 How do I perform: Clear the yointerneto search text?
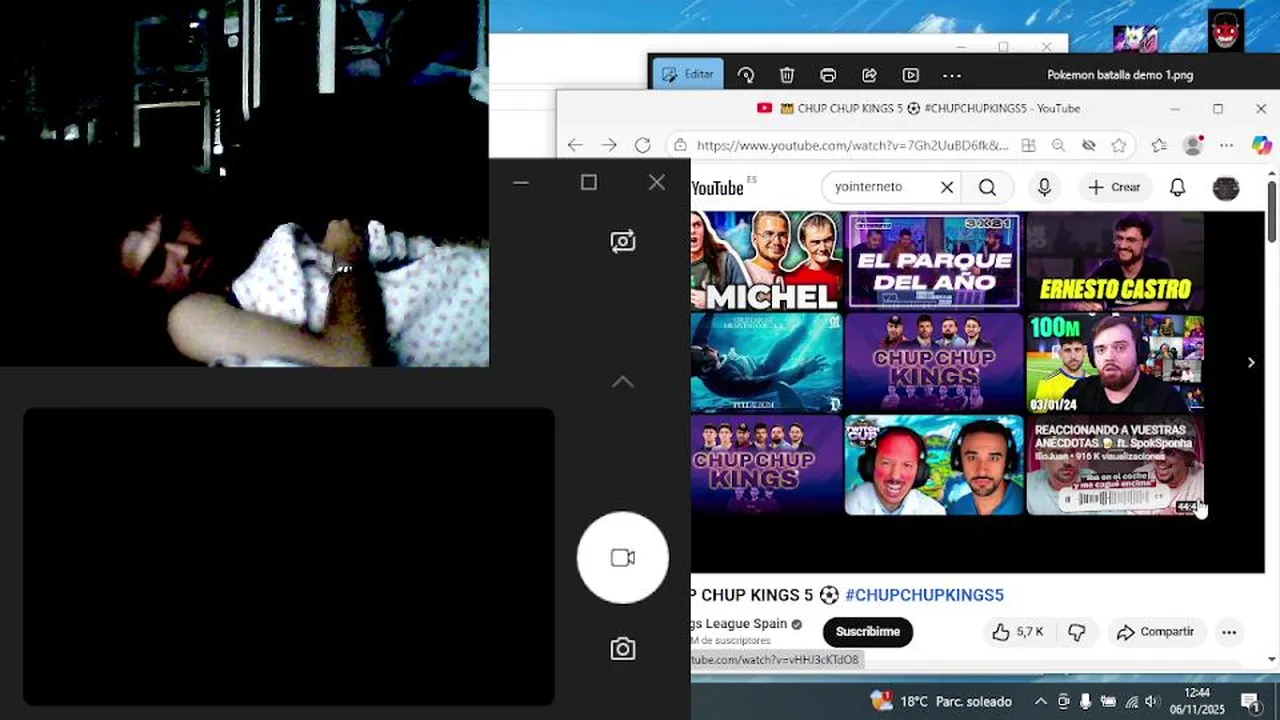[x=947, y=187]
